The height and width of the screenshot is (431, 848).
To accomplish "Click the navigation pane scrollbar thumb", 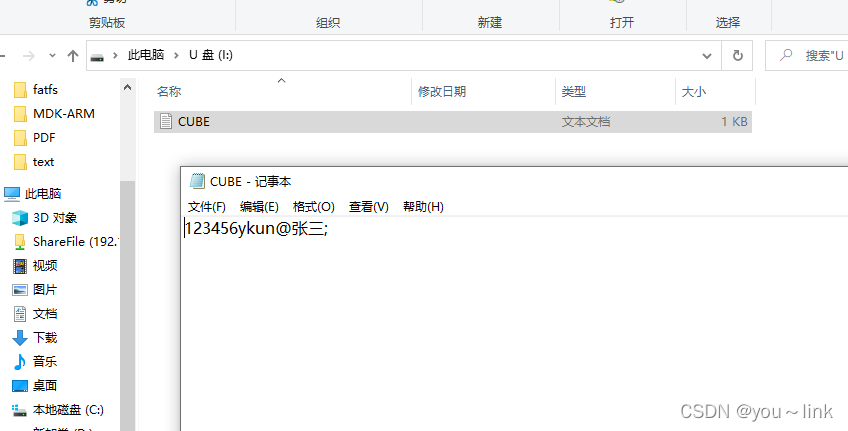I will tap(128, 306).
